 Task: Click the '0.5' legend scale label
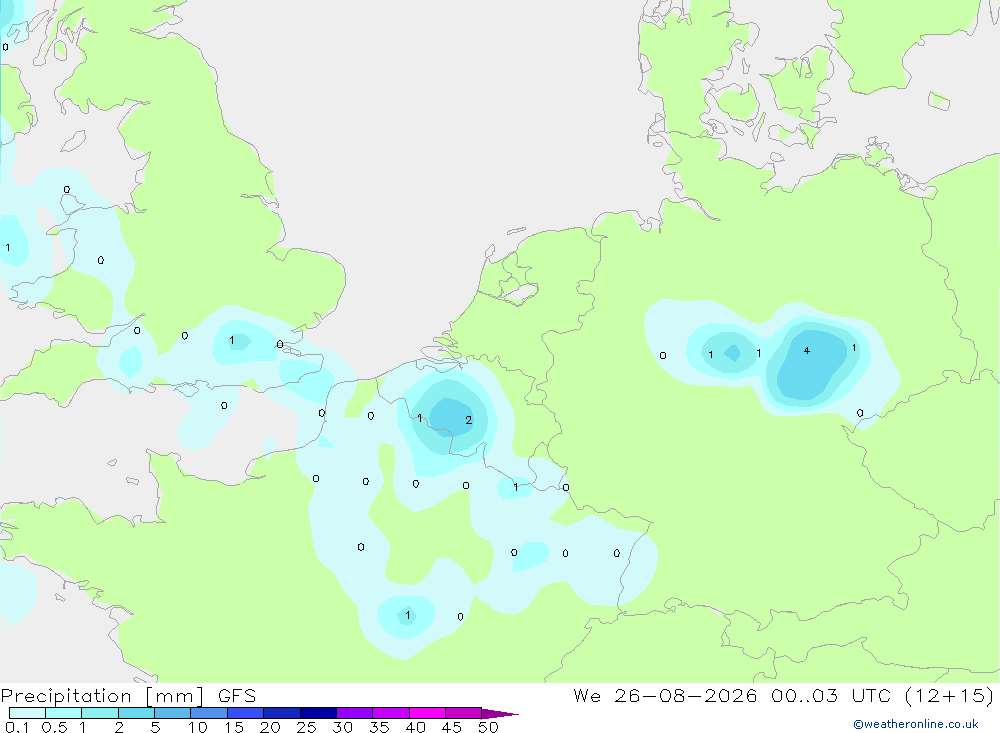tap(54, 727)
